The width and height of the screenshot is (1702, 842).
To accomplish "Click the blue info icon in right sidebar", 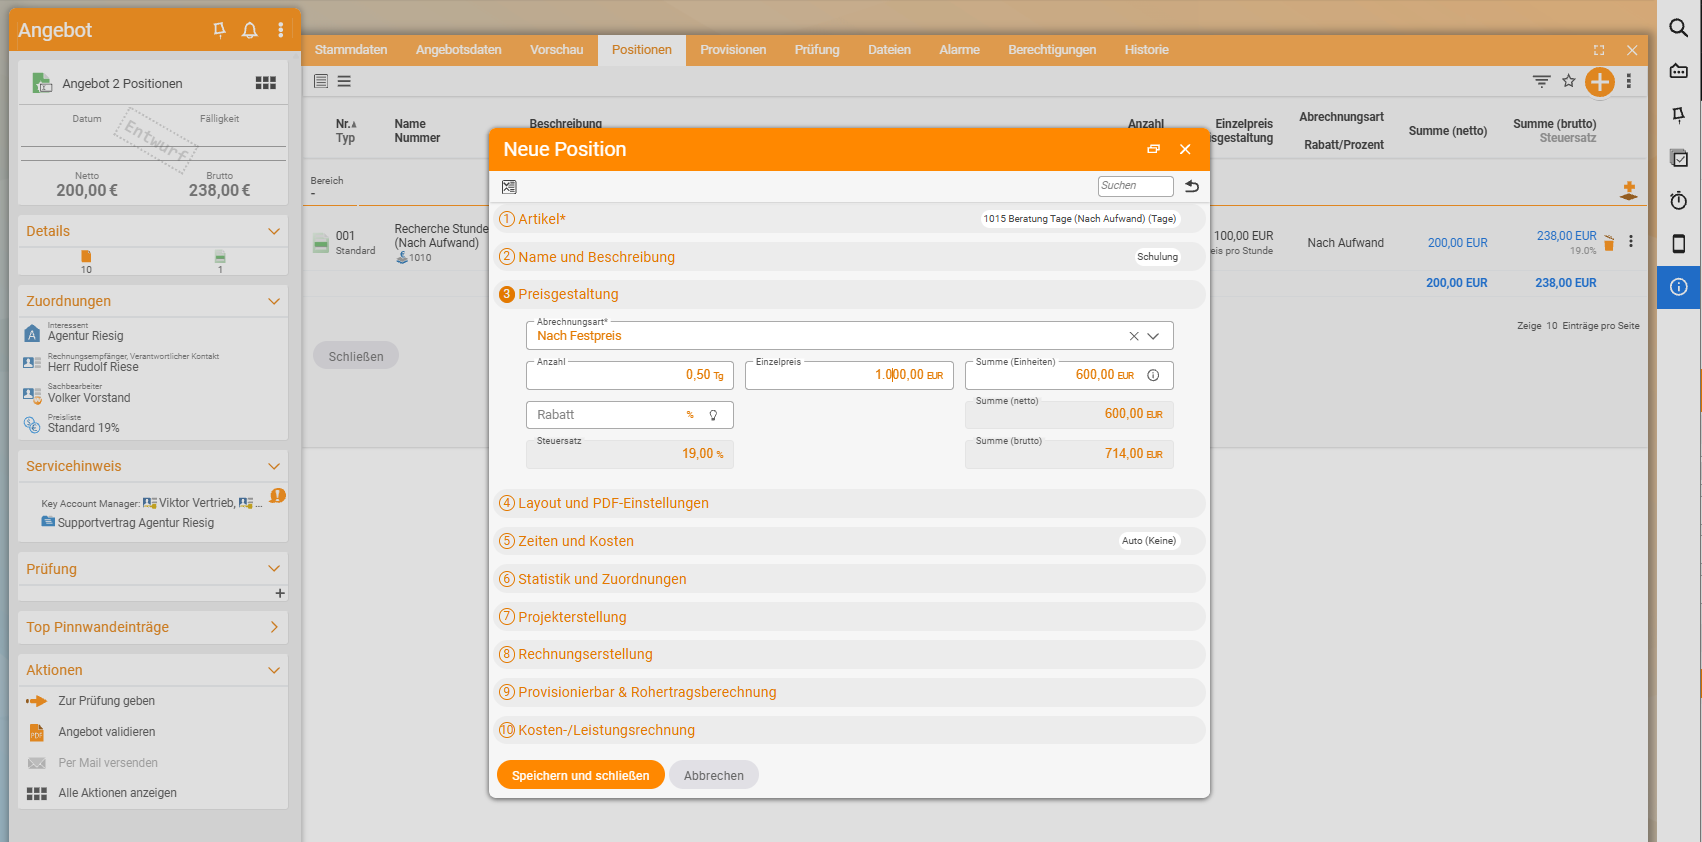I will 1679,287.
